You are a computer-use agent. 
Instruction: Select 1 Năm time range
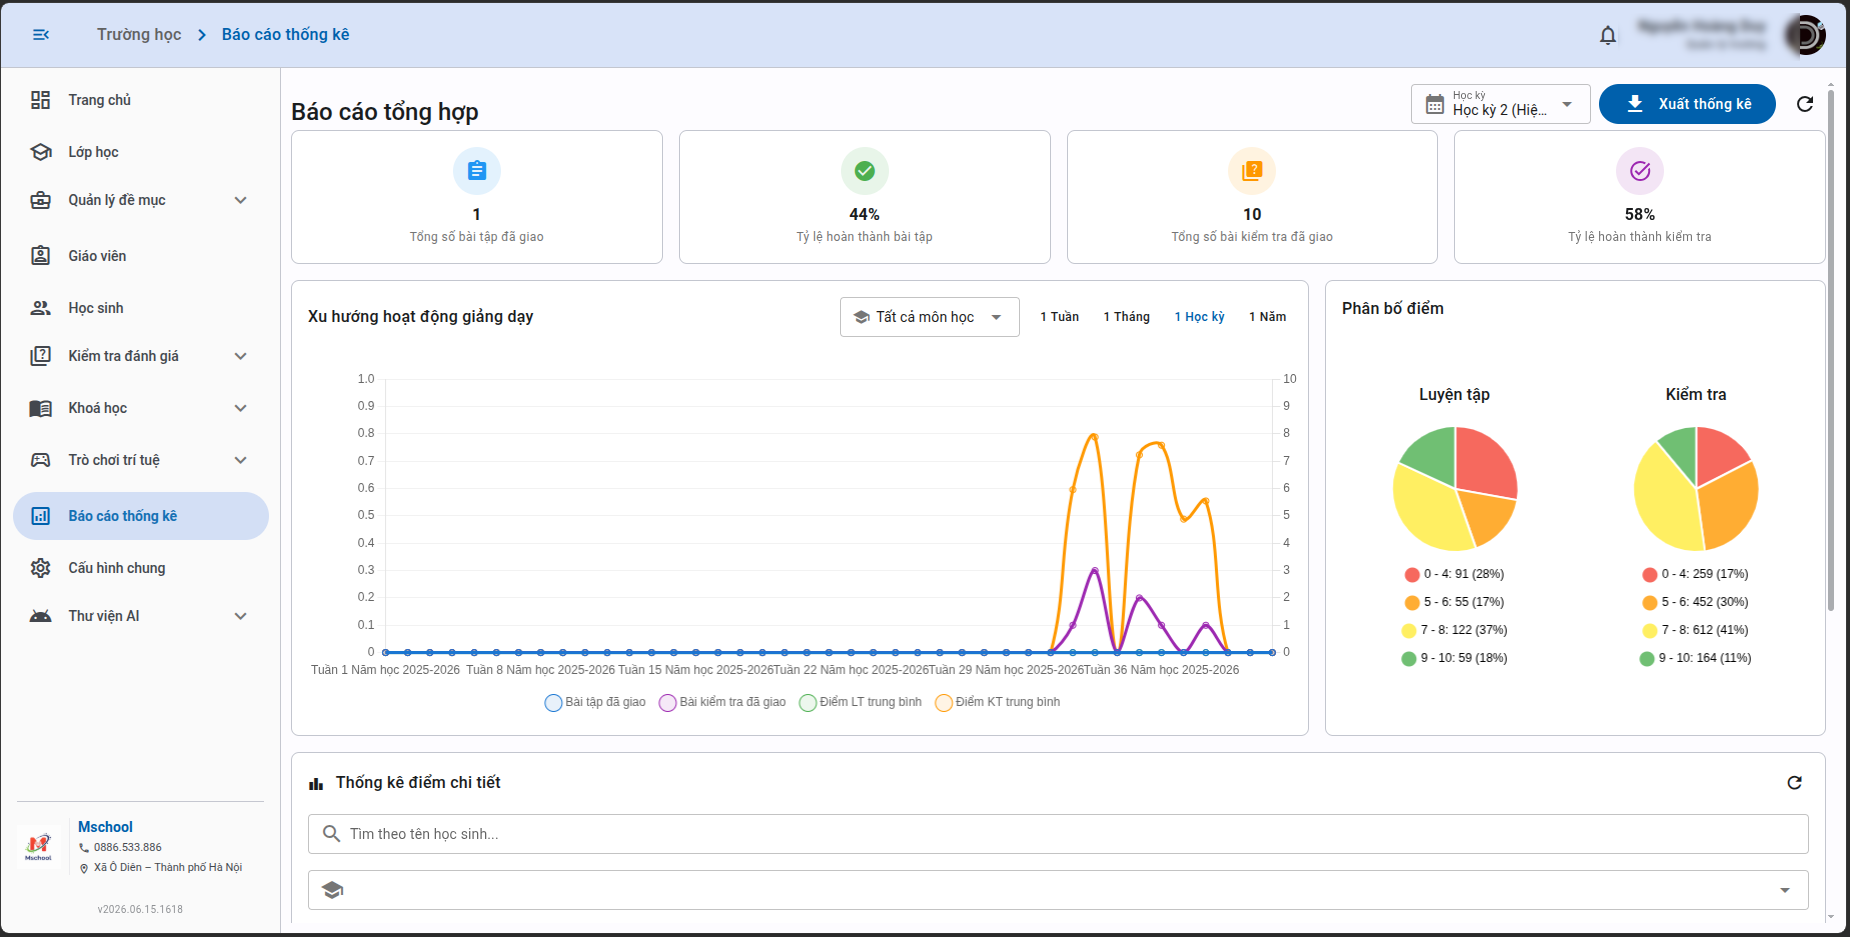click(x=1267, y=317)
